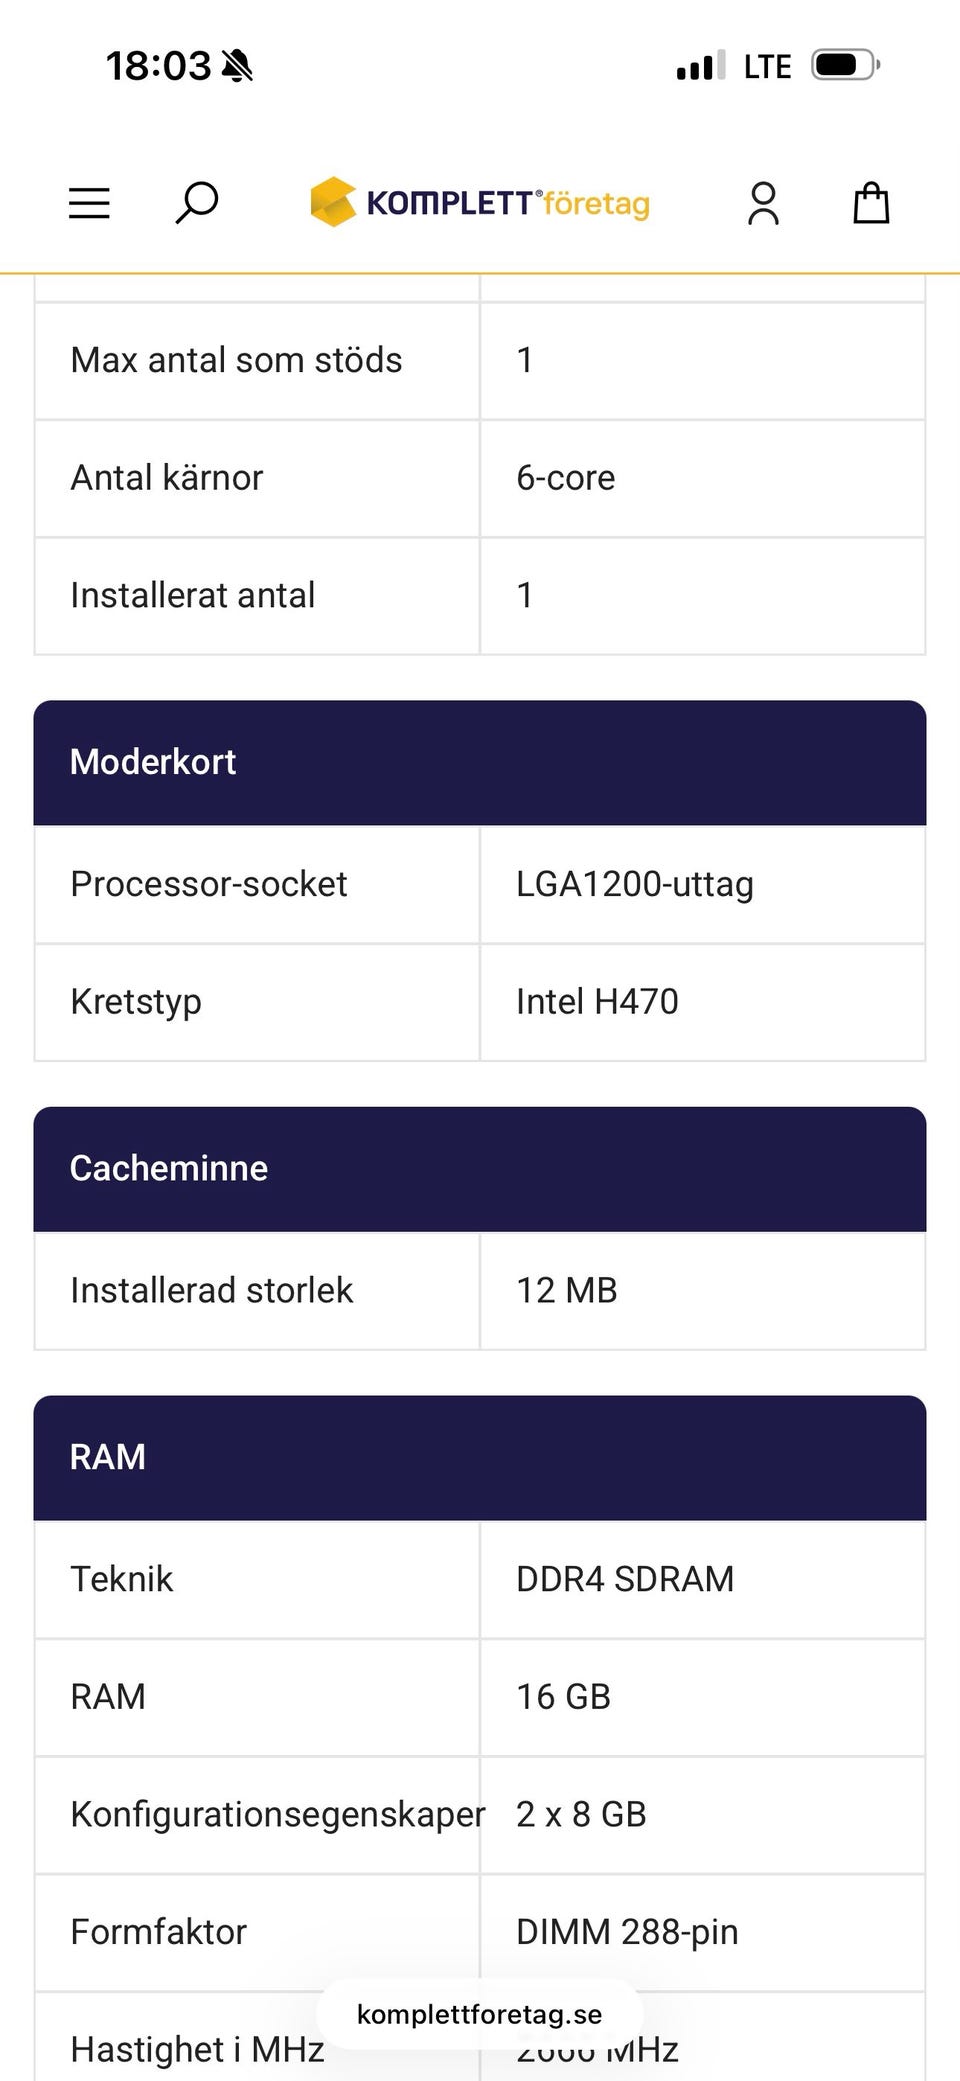960x2081 pixels.
Task: Select the RAM section header
Action: [480, 1457]
